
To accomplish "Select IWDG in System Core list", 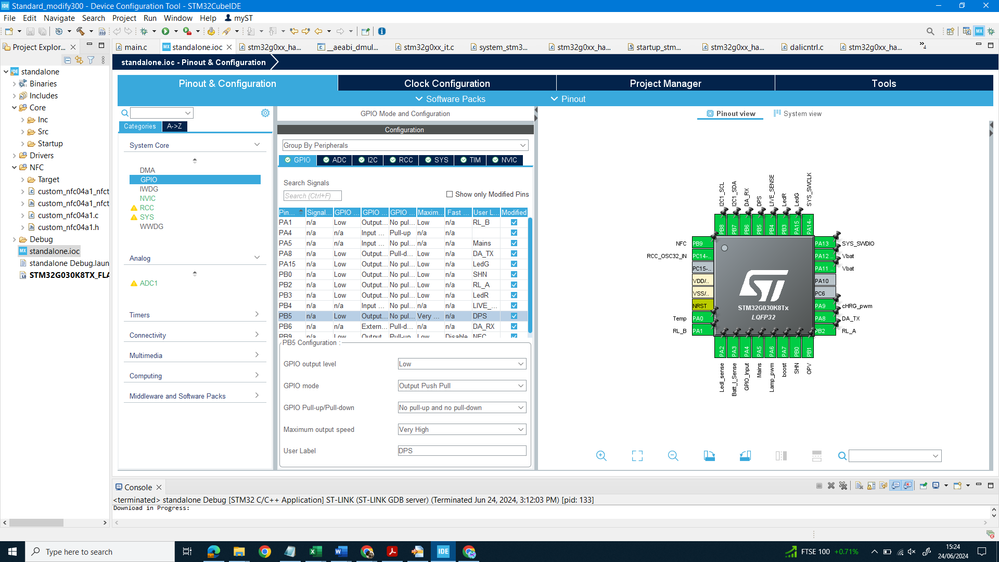I will click(x=148, y=189).
